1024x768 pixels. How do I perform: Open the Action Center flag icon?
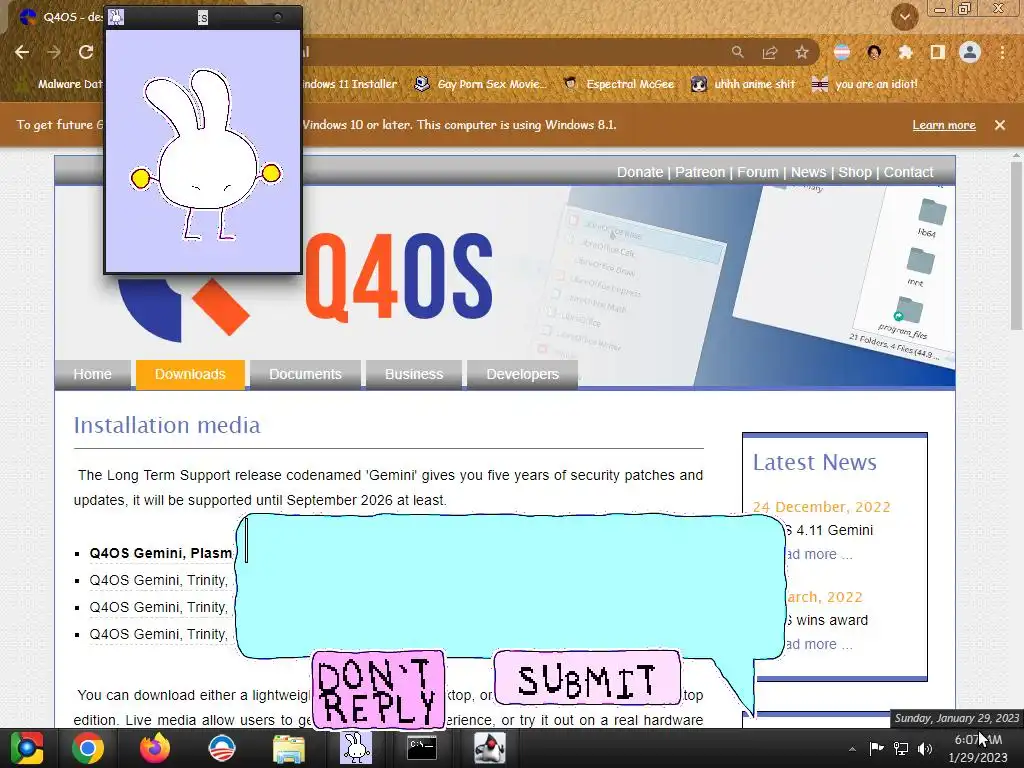(876, 748)
